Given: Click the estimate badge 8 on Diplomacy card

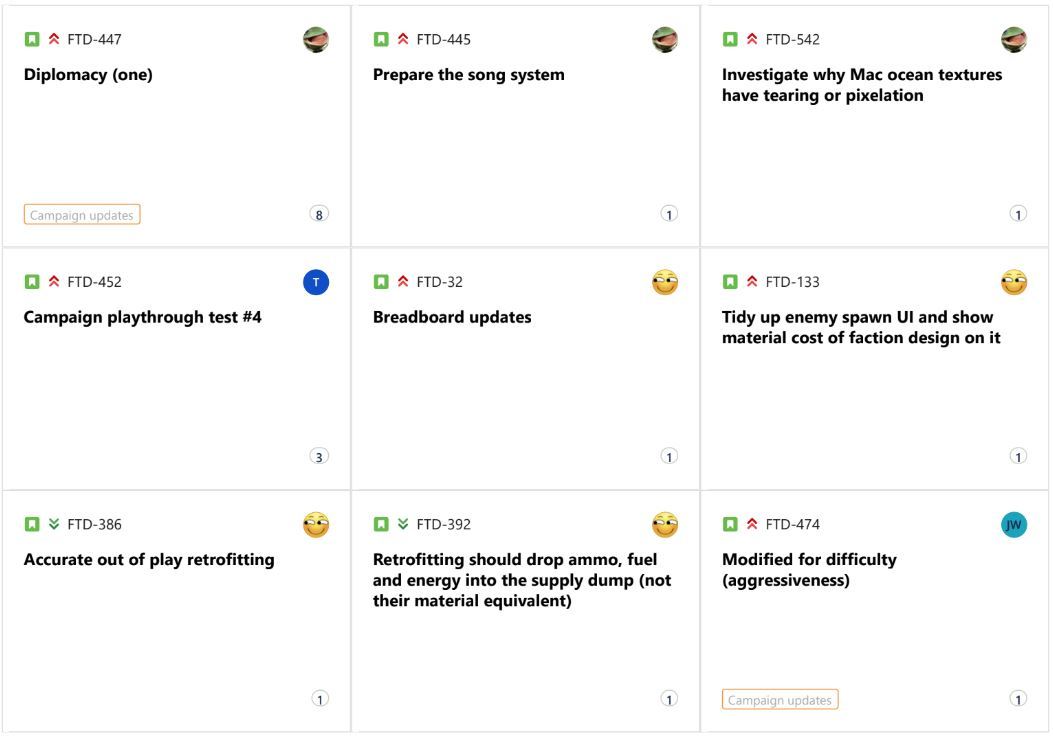Looking at the screenshot, I should [x=319, y=215].
